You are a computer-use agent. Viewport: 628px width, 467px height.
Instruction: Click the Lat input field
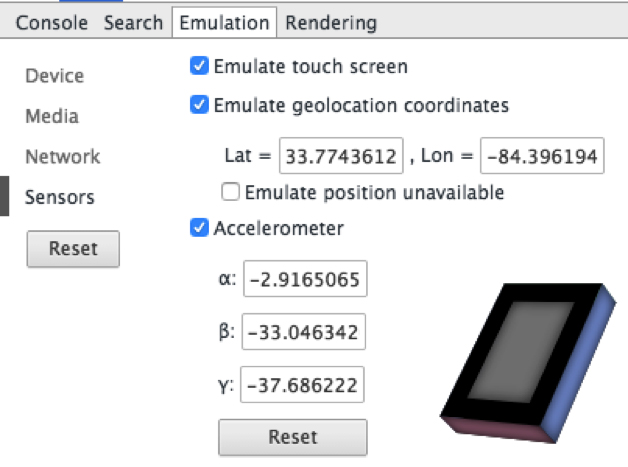click(x=341, y=157)
